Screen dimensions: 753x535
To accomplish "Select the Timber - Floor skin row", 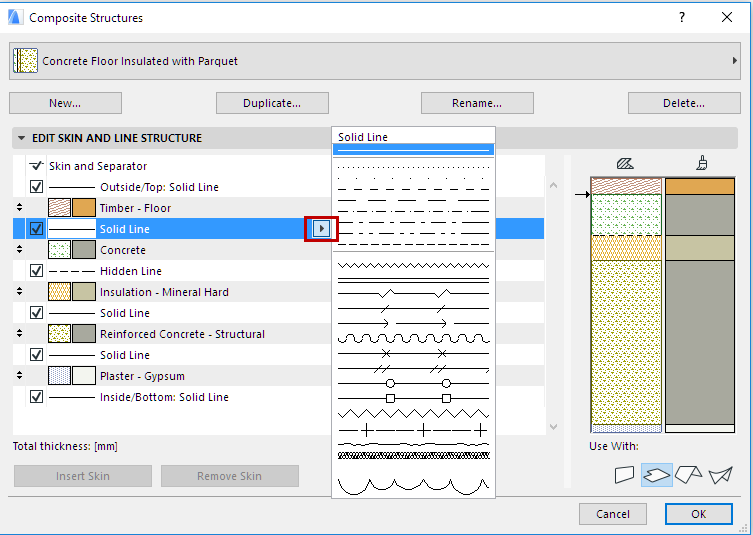I will (173, 208).
